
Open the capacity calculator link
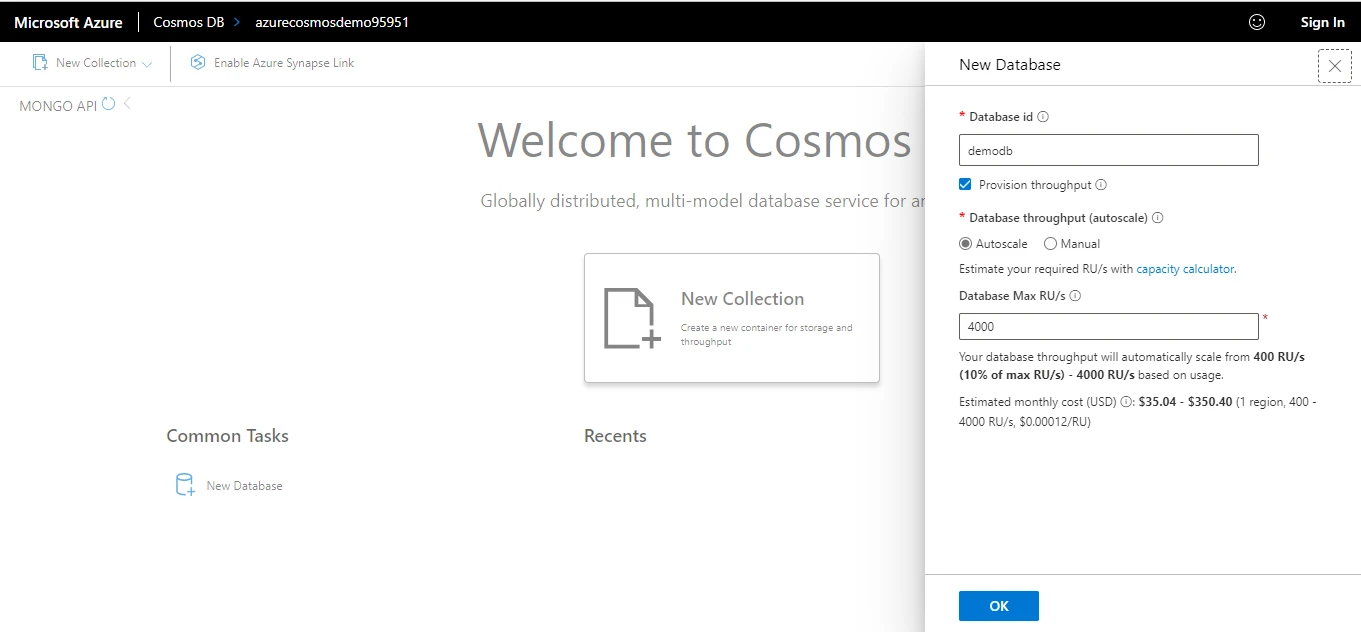coord(1185,269)
